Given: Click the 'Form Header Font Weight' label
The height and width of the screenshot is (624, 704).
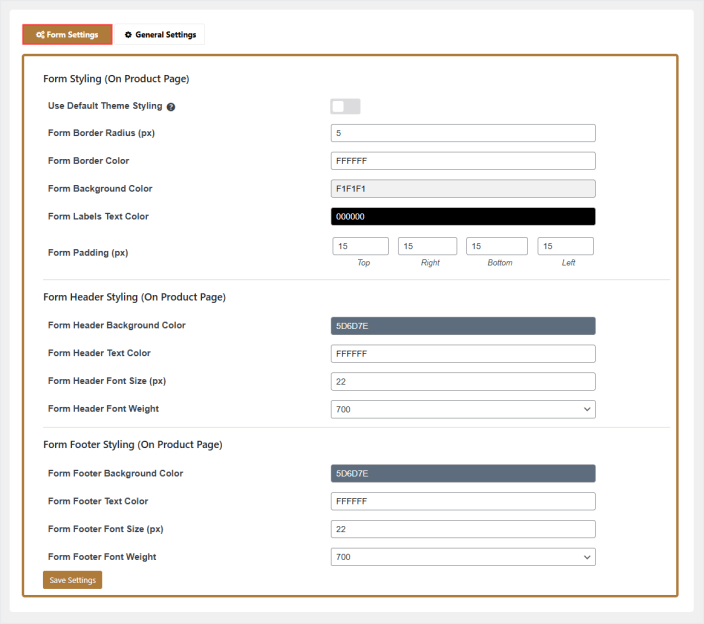Looking at the screenshot, I should point(104,409).
